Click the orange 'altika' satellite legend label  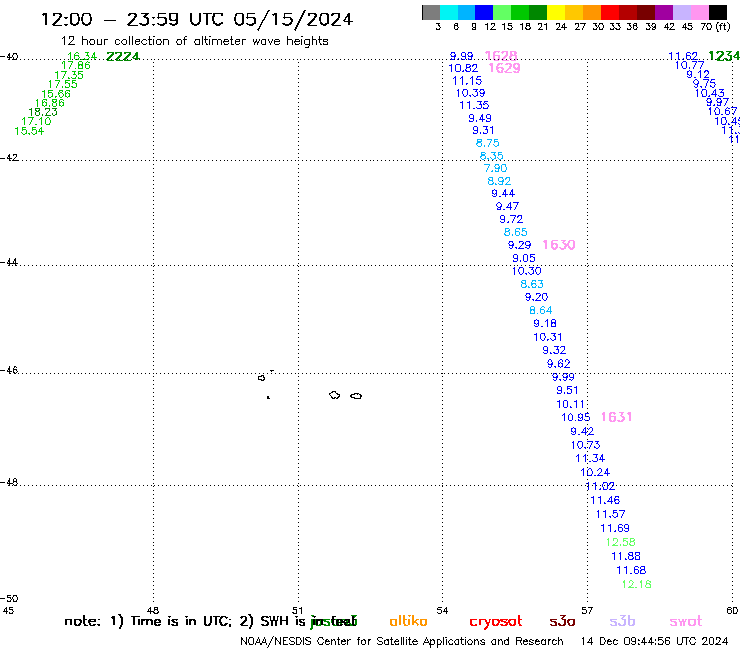click(x=409, y=621)
